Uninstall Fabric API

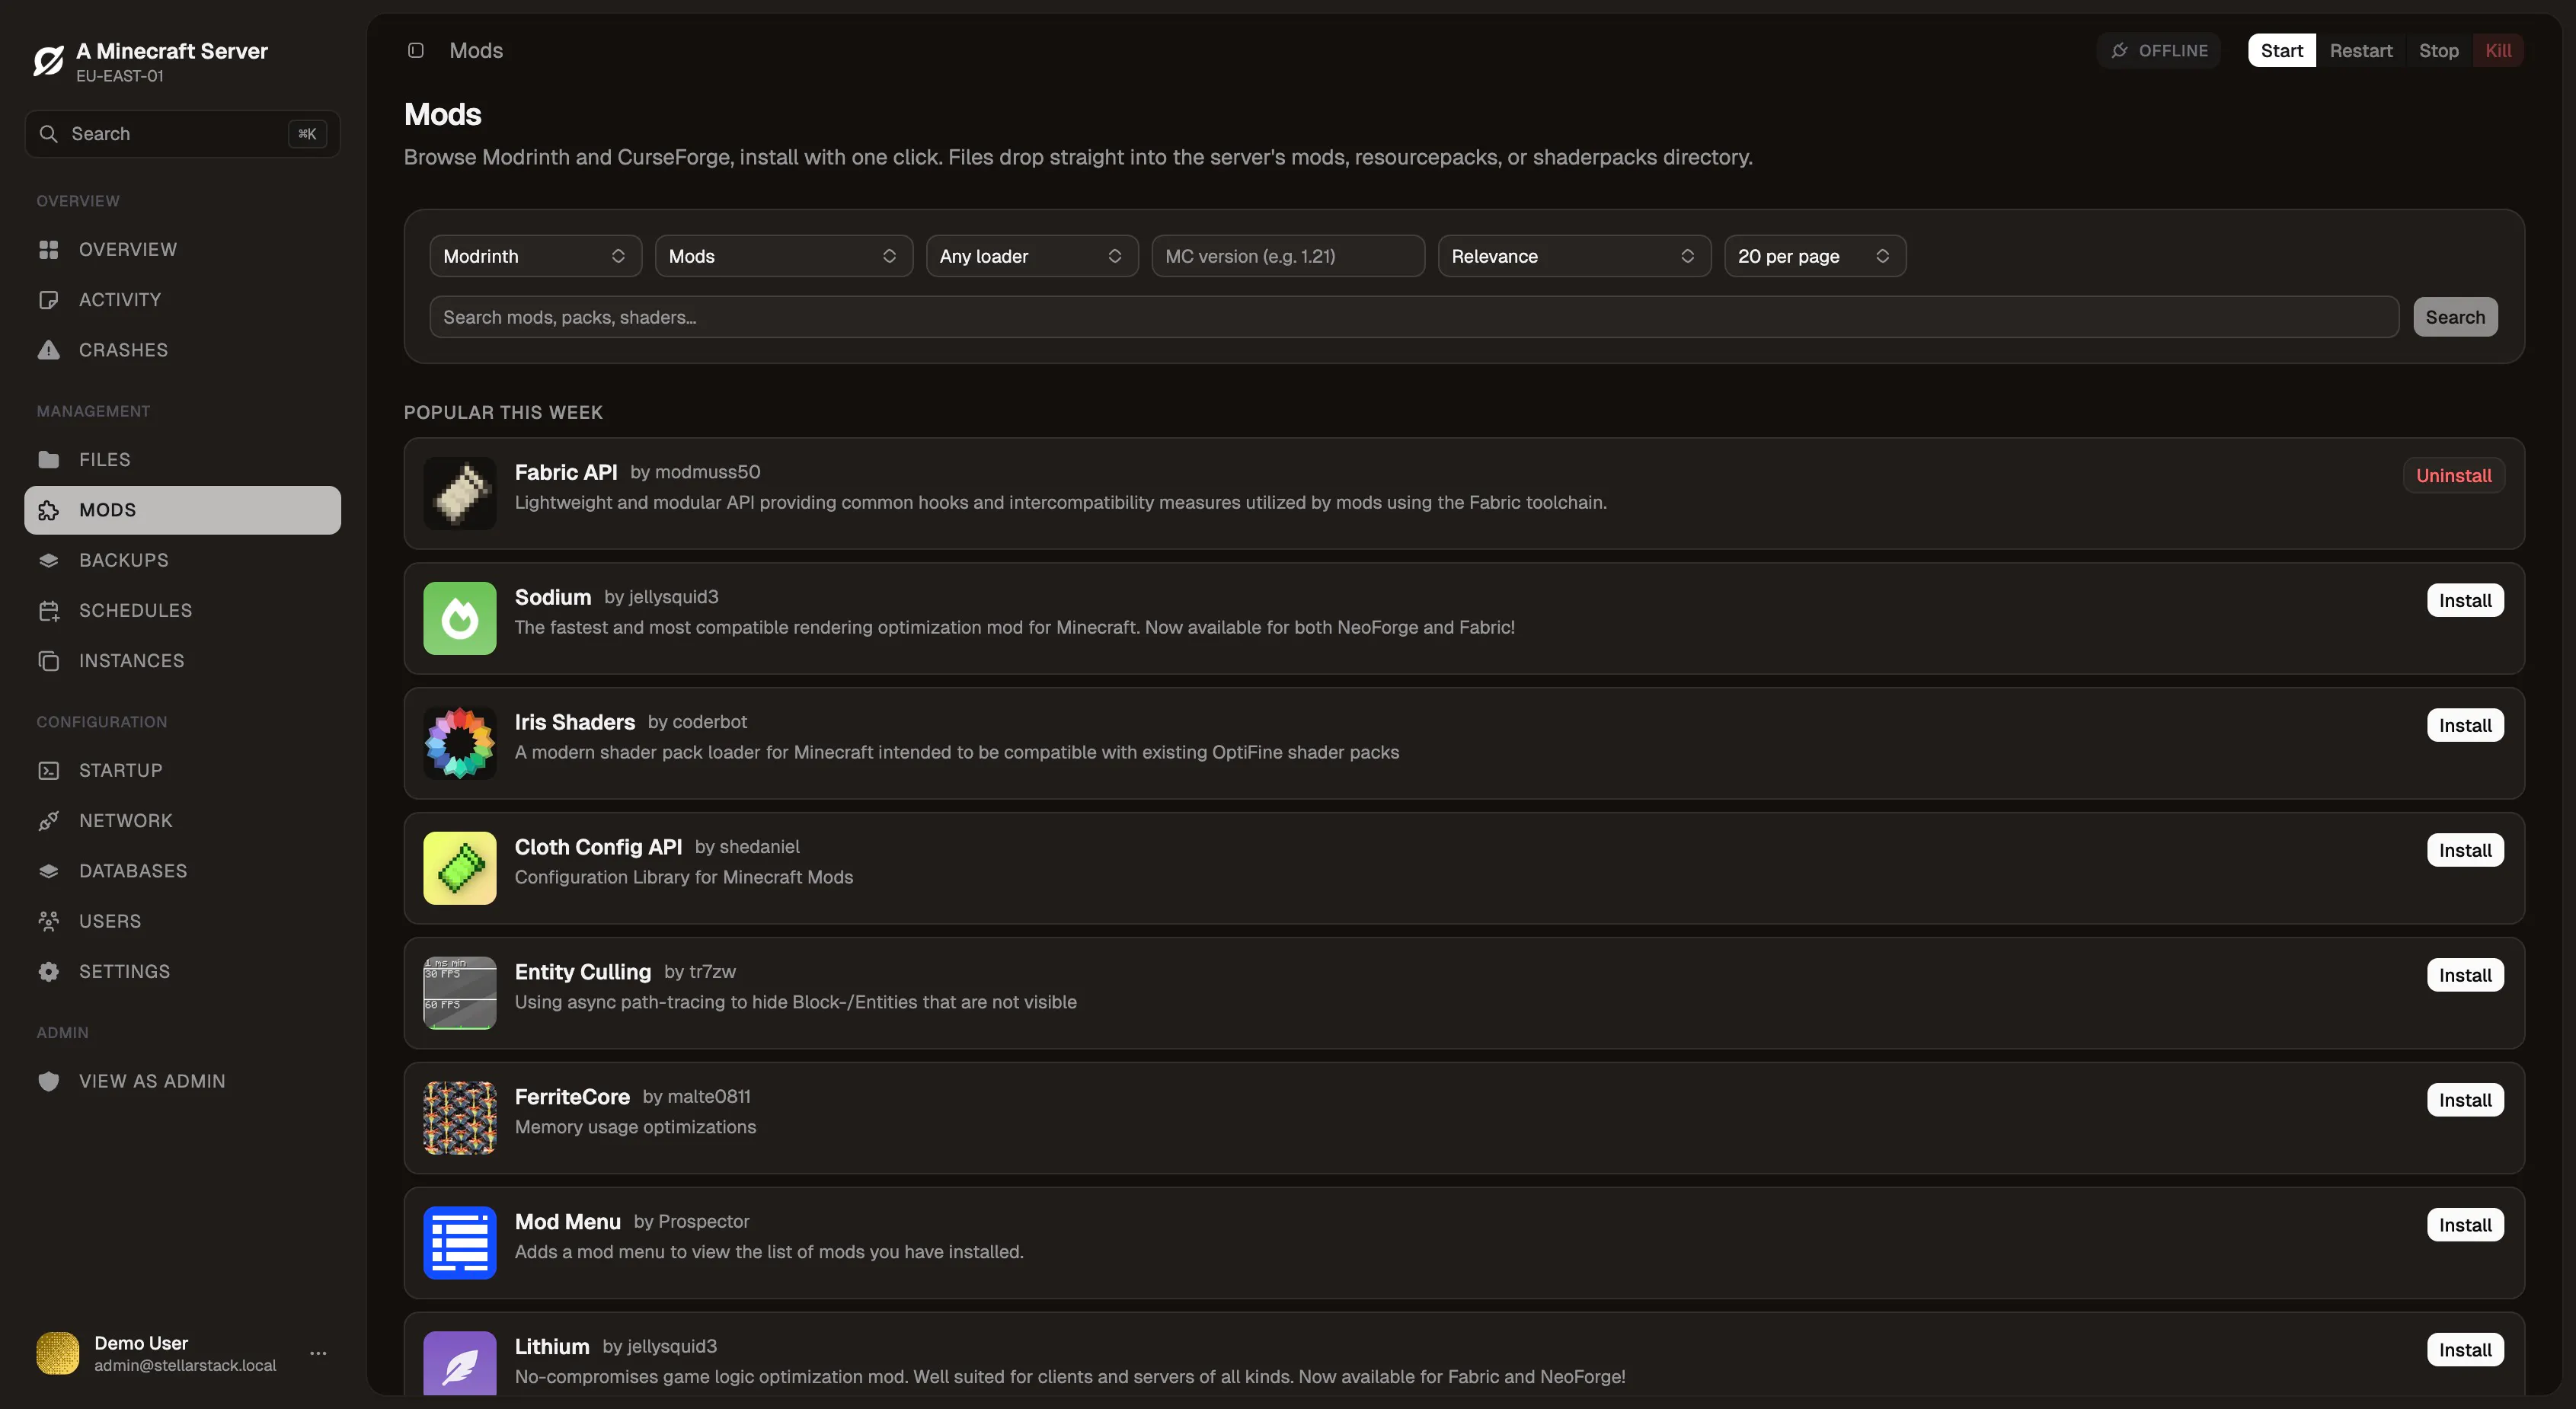(x=2454, y=475)
